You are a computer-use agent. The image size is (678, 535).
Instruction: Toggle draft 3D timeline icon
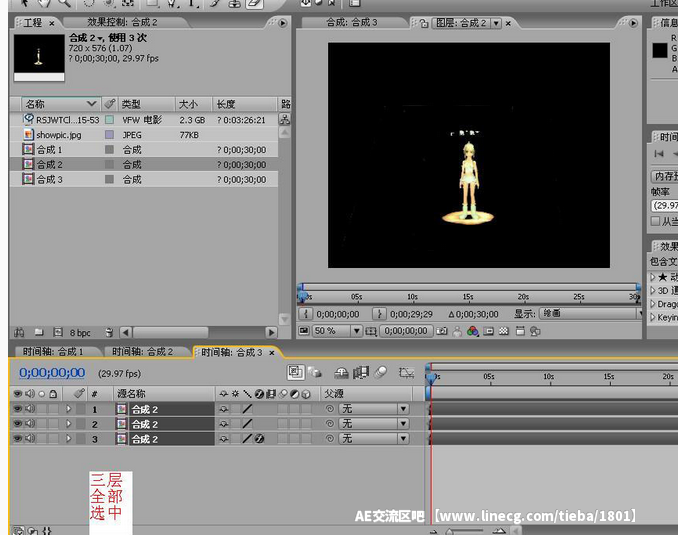click(x=315, y=372)
